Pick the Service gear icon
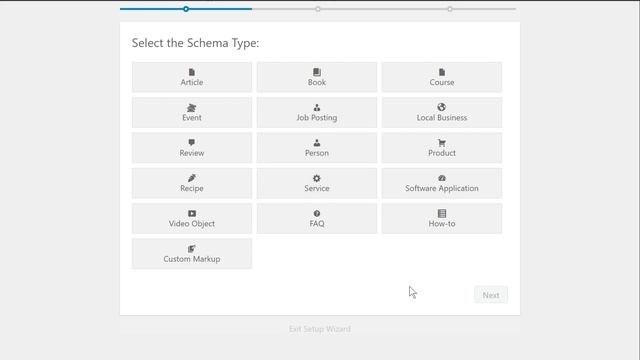640x360 pixels. pyautogui.click(x=317, y=178)
